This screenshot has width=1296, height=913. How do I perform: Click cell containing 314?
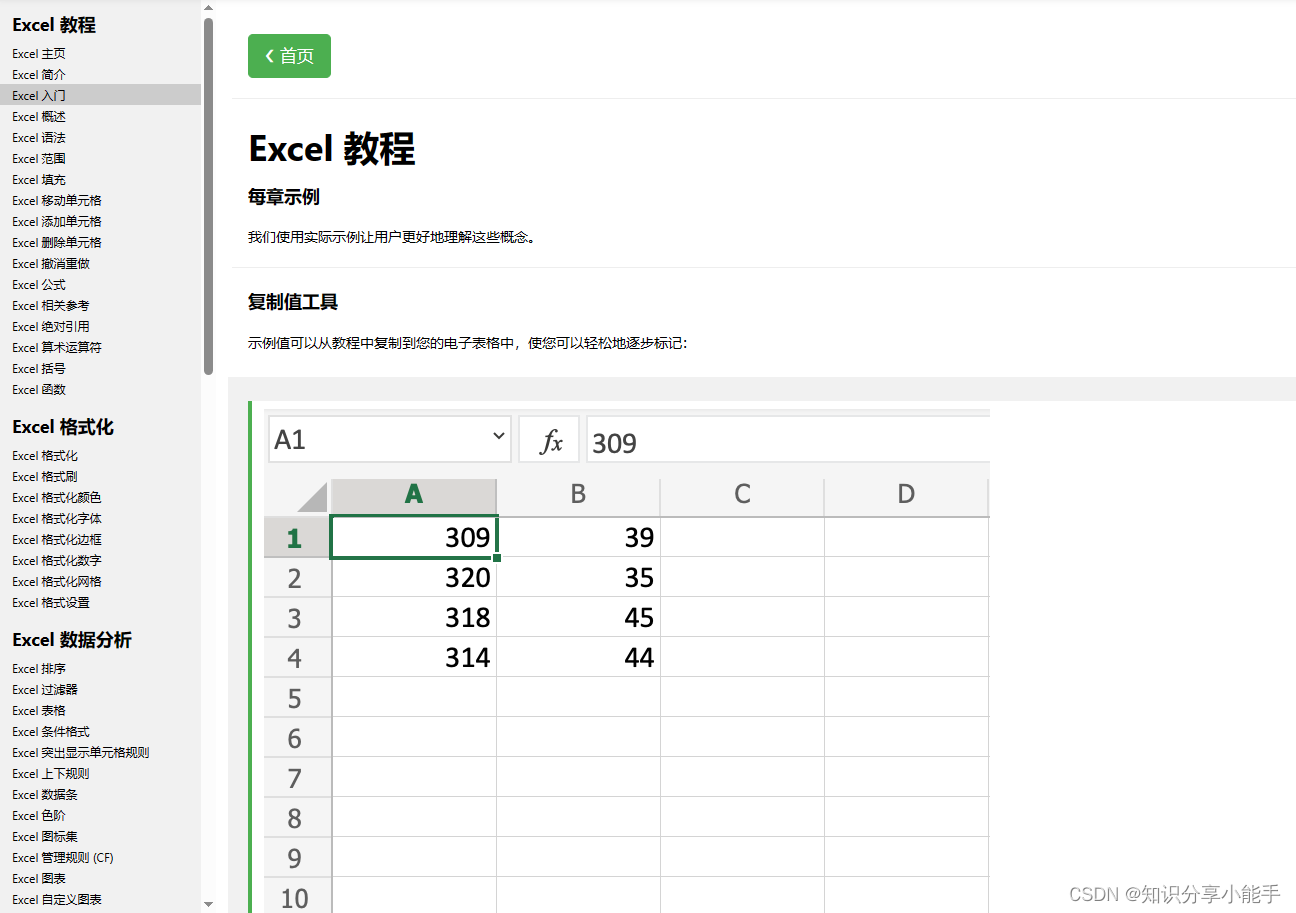tap(414, 658)
